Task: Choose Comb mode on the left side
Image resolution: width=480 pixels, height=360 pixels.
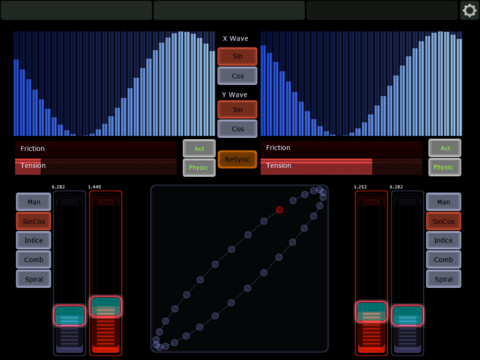Action: (33, 259)
